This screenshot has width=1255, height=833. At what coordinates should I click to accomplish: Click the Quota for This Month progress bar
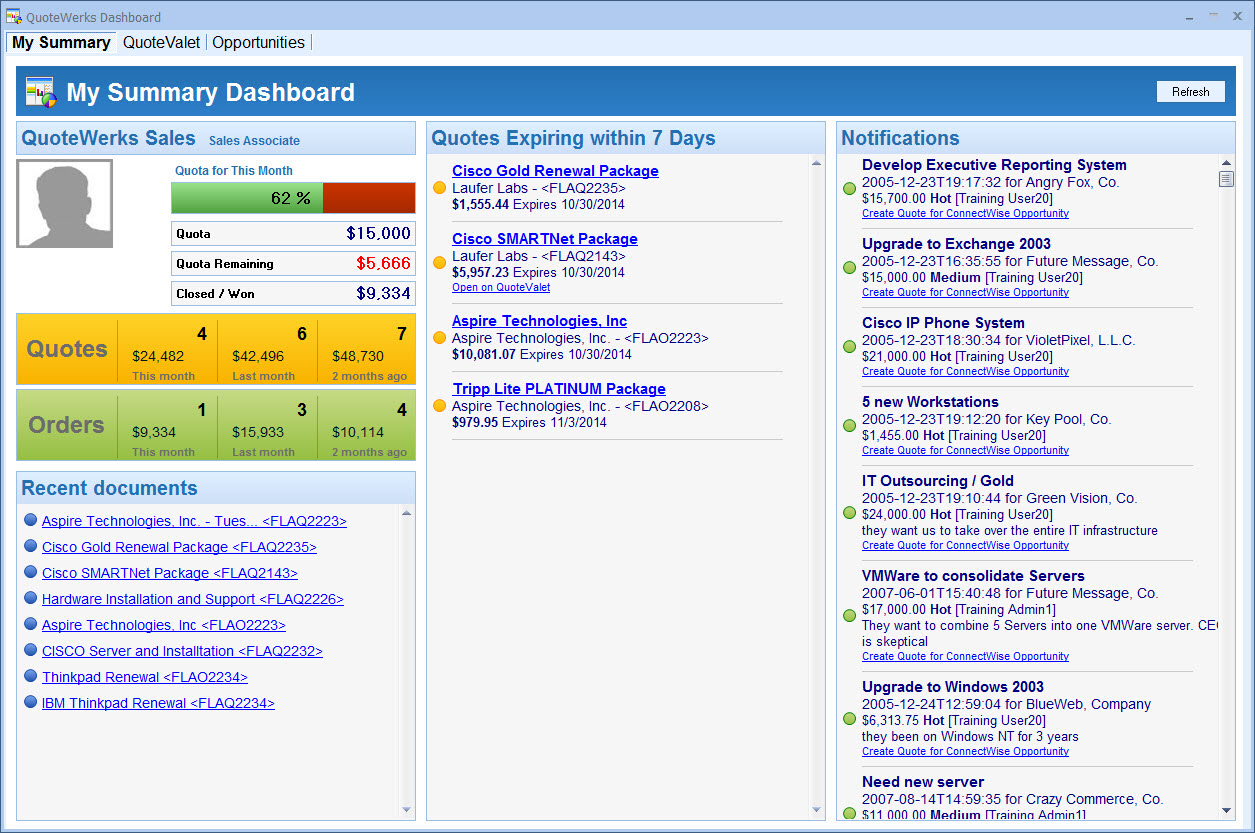[293, 198]
